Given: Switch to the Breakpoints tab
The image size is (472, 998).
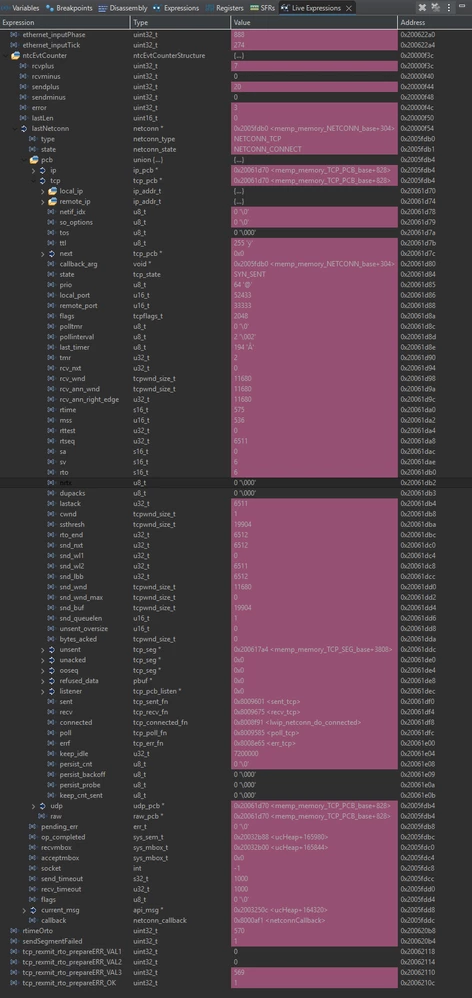Looking at the screenshot, I should coord(69,8).
